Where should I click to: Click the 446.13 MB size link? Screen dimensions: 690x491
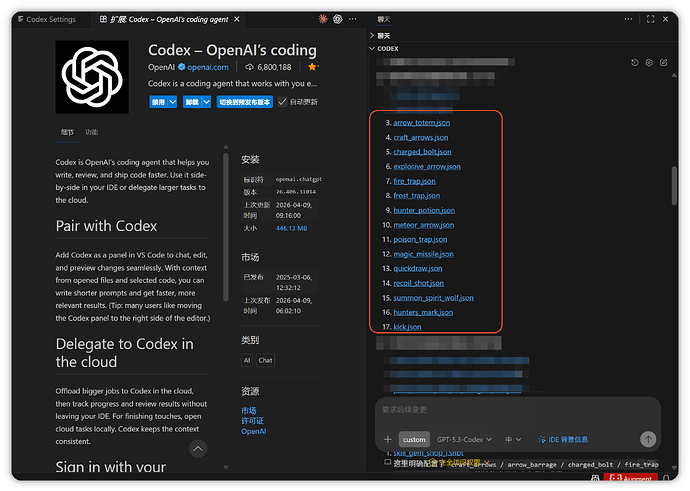[291, 228]
